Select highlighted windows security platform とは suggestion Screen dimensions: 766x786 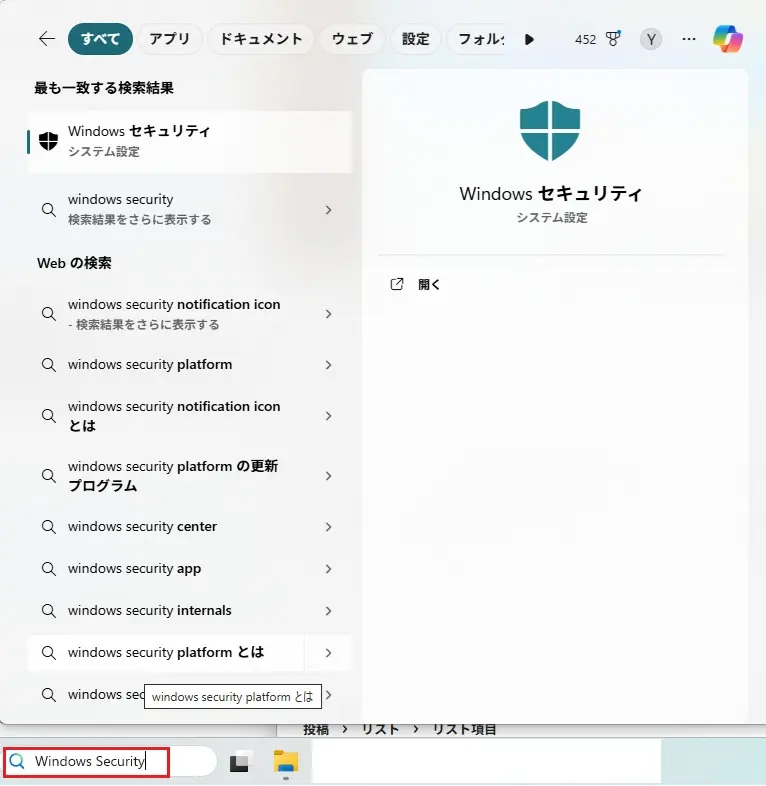click(x=166, y=653)
